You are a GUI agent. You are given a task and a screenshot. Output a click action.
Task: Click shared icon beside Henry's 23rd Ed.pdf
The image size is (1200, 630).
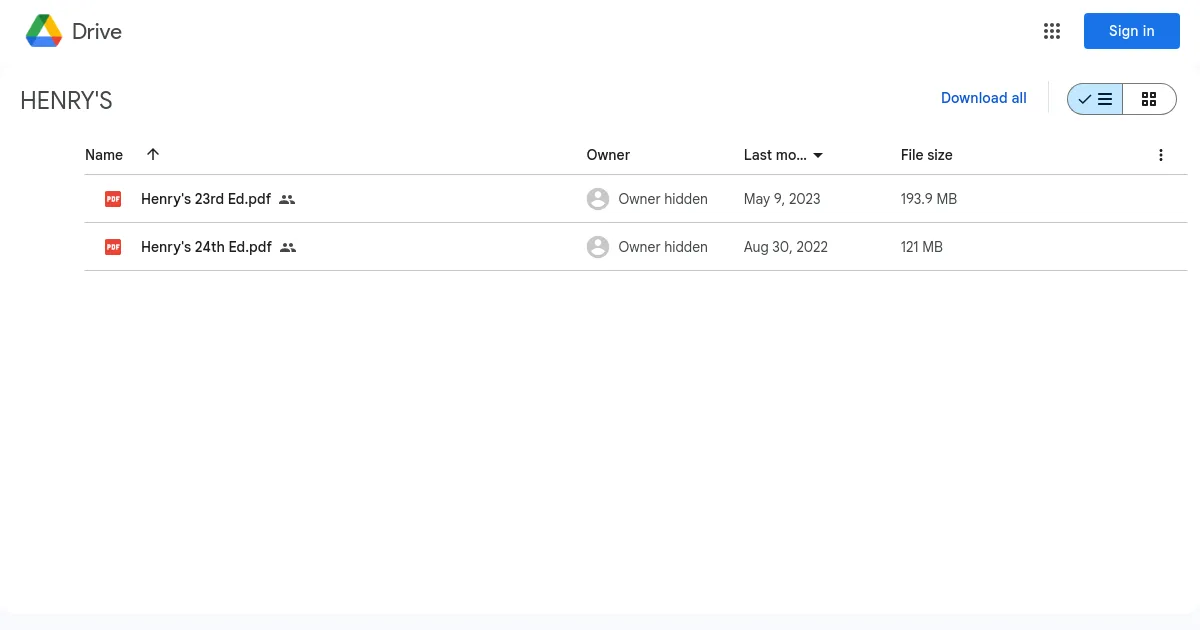(287, 199)
